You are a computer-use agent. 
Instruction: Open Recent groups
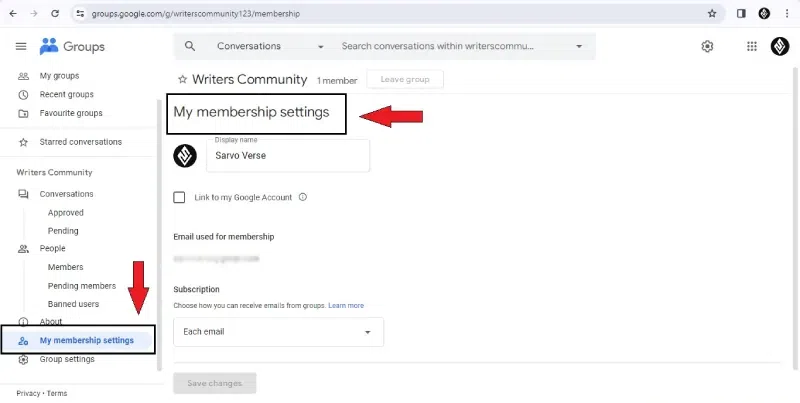click(67, 94)
